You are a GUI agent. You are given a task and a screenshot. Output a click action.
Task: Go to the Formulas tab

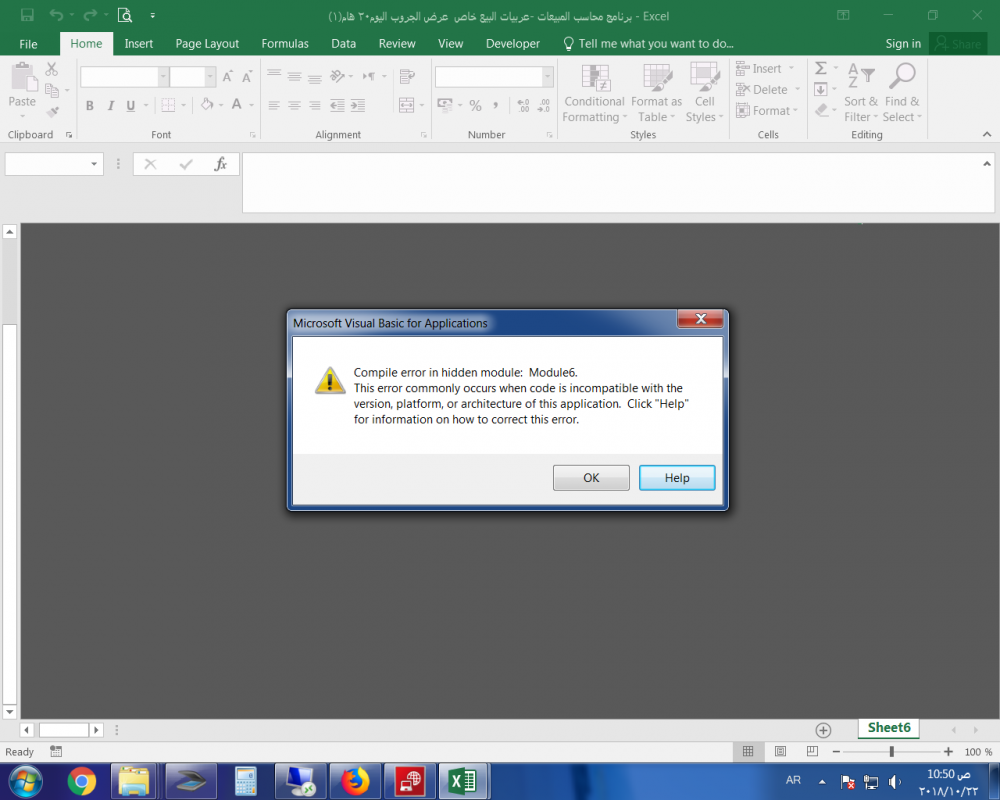click(x=284, y=44)
